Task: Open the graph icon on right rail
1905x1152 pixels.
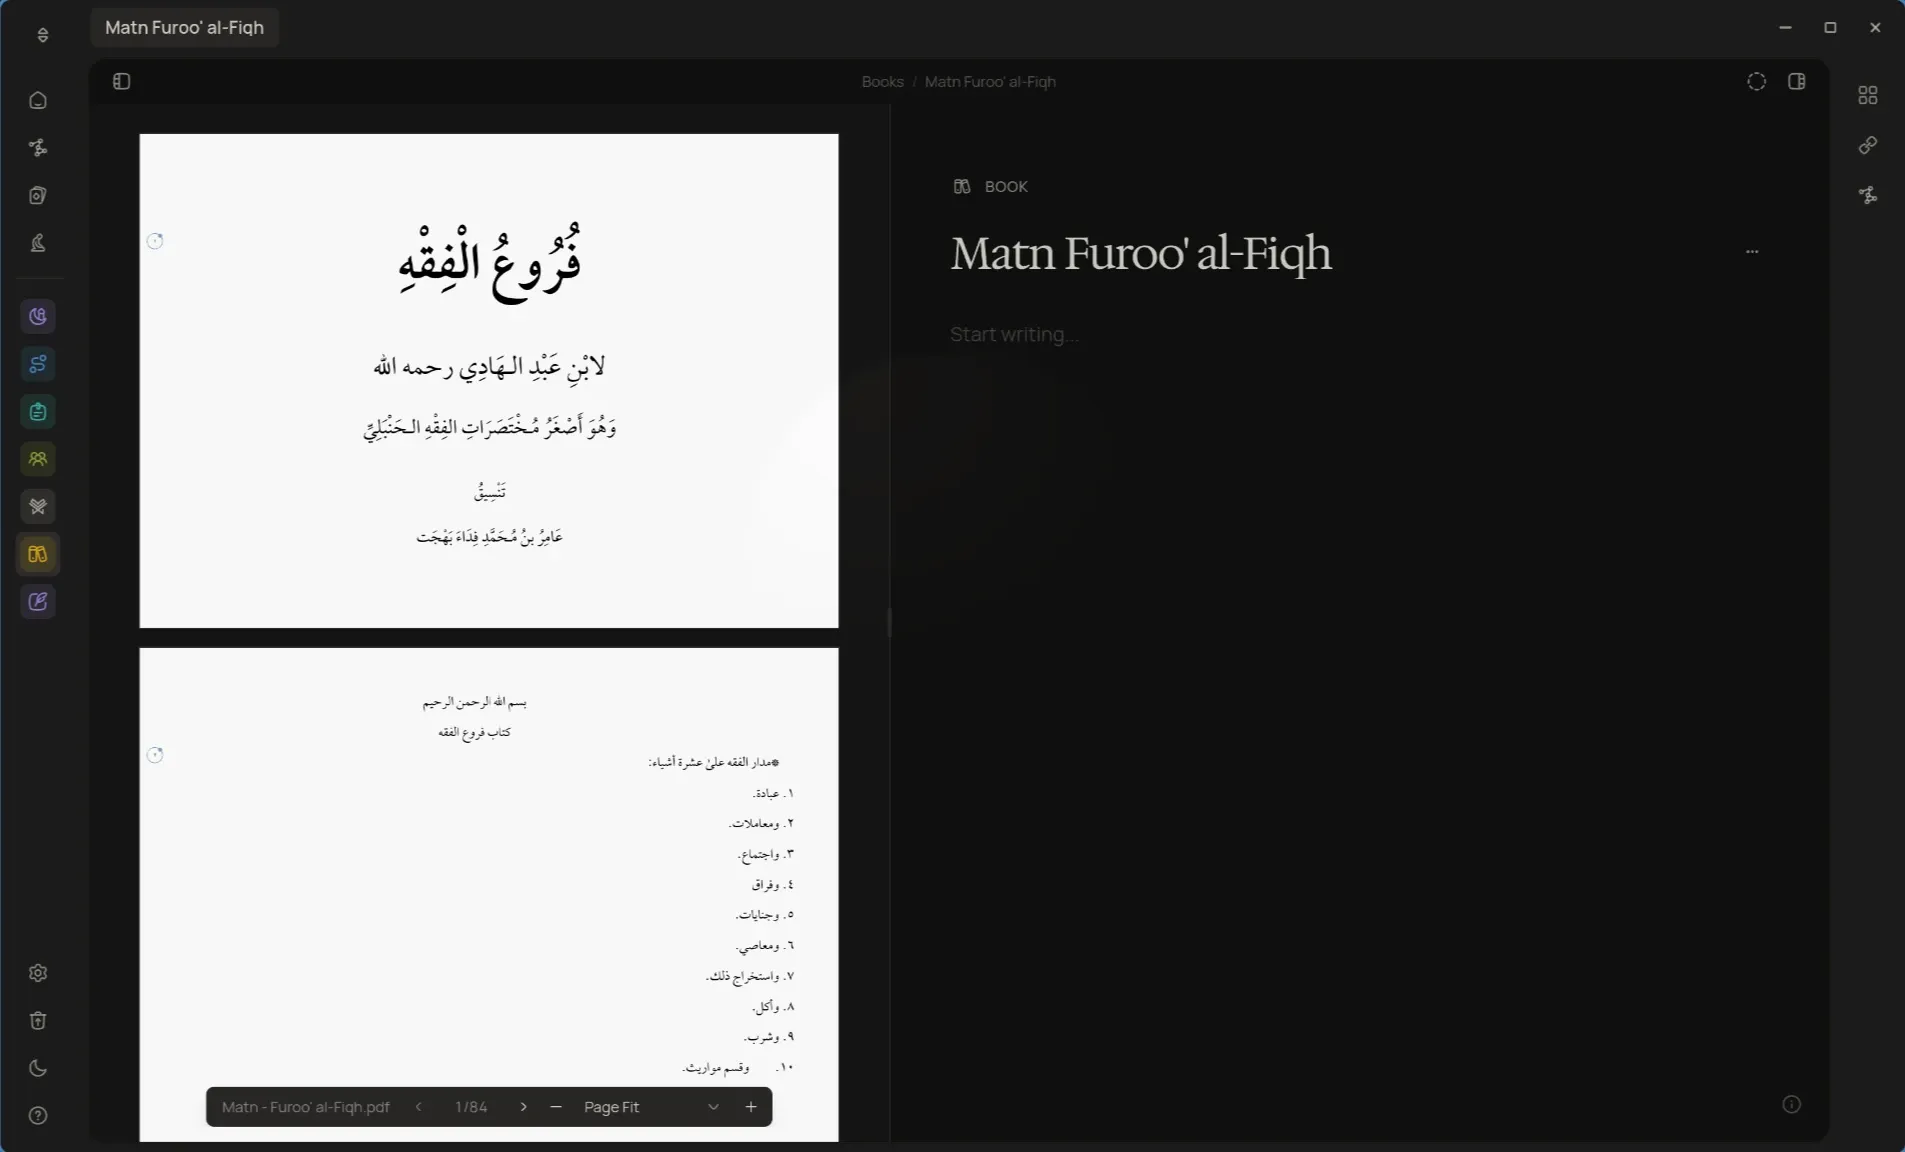Action: (x=1868, y=196)
